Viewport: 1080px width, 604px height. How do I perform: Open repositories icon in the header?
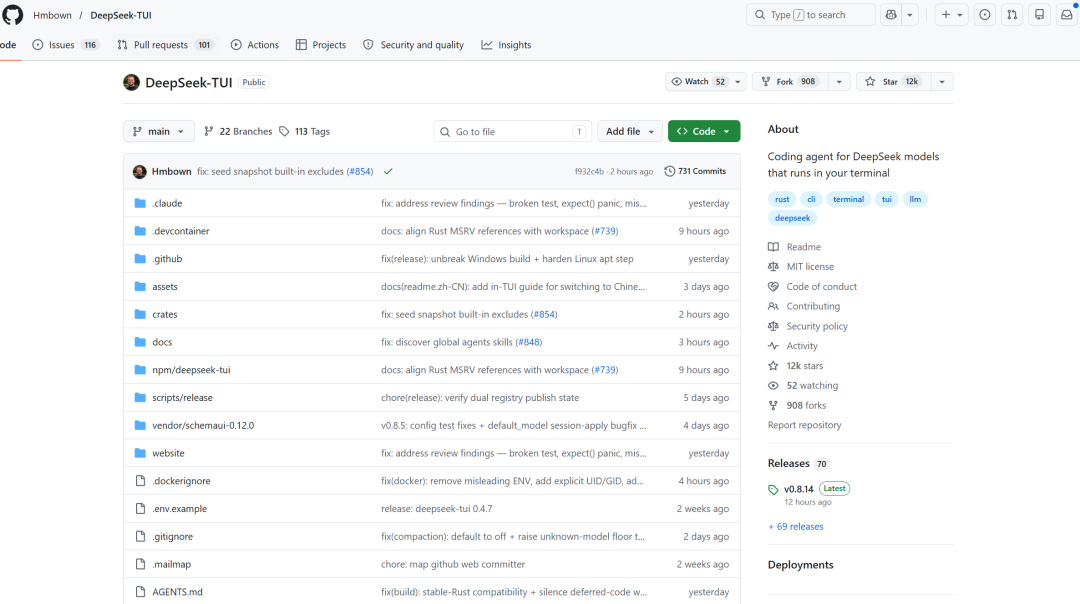(1039, 14)
